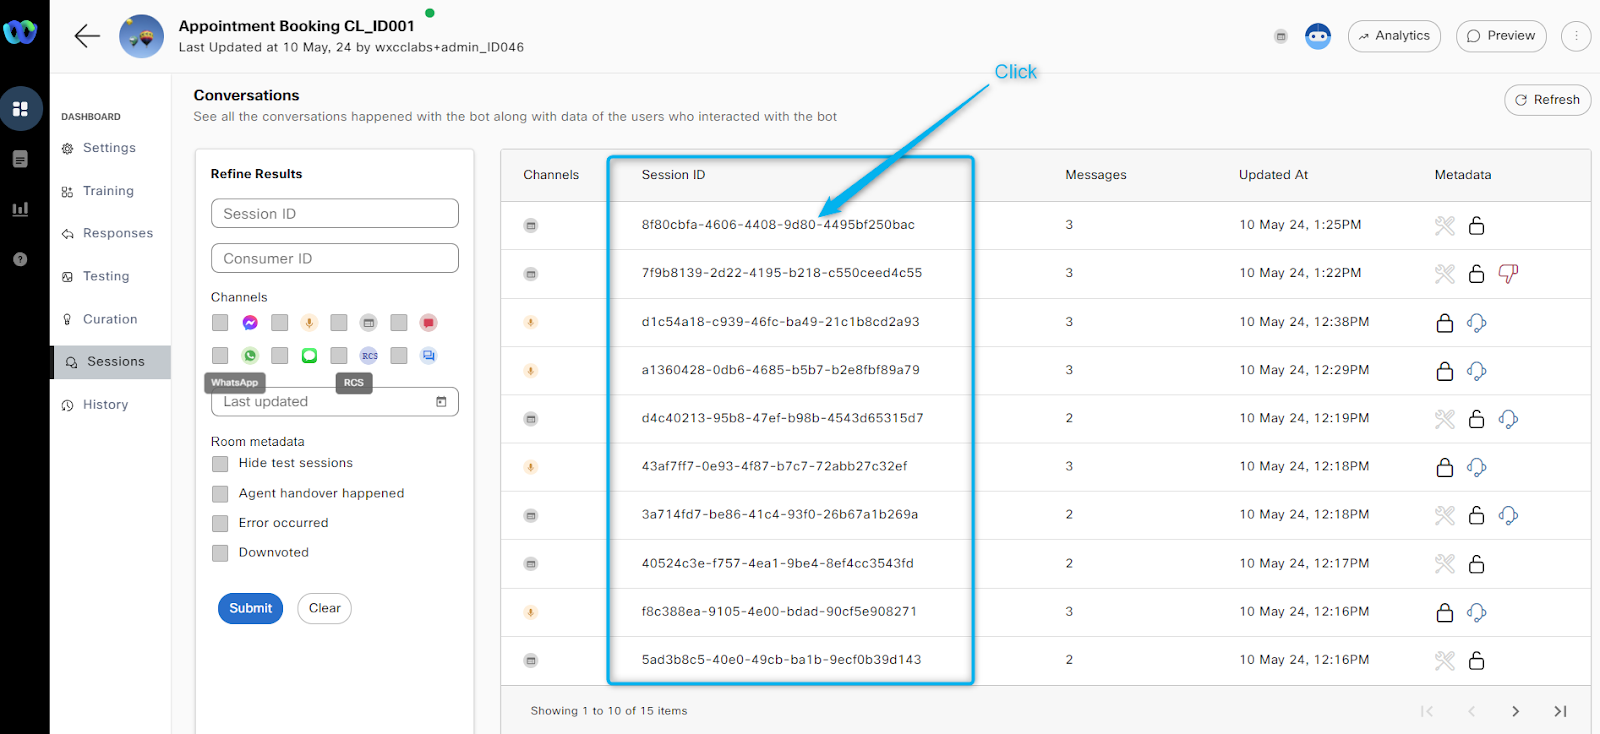The width and height of the screenshot is (1600, 734).
Task: Click the locked padlock on the 12:29PM session
Action: pos(1444,371)
